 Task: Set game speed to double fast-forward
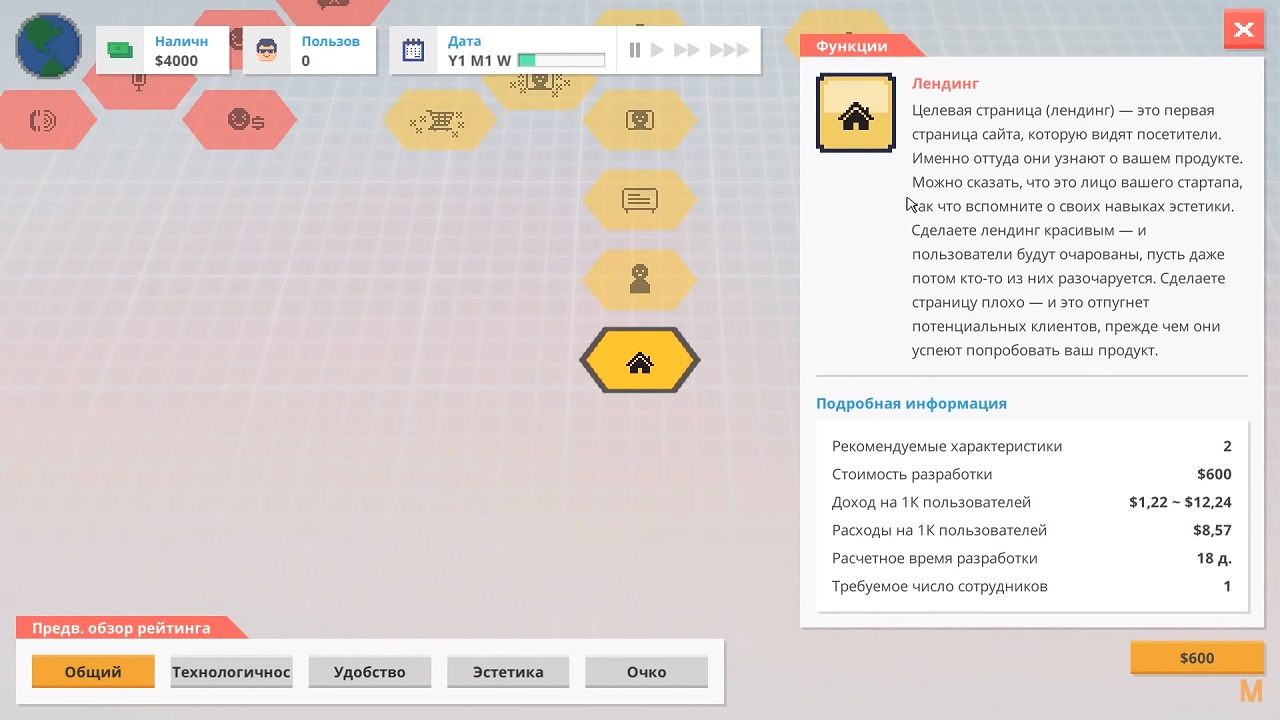[x=687, y=50]
